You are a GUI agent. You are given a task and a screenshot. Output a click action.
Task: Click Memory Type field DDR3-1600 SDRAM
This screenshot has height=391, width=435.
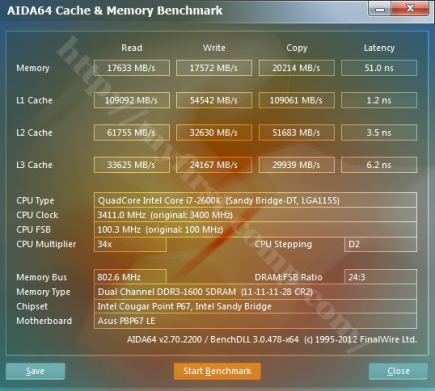click(x=255, y=292)
